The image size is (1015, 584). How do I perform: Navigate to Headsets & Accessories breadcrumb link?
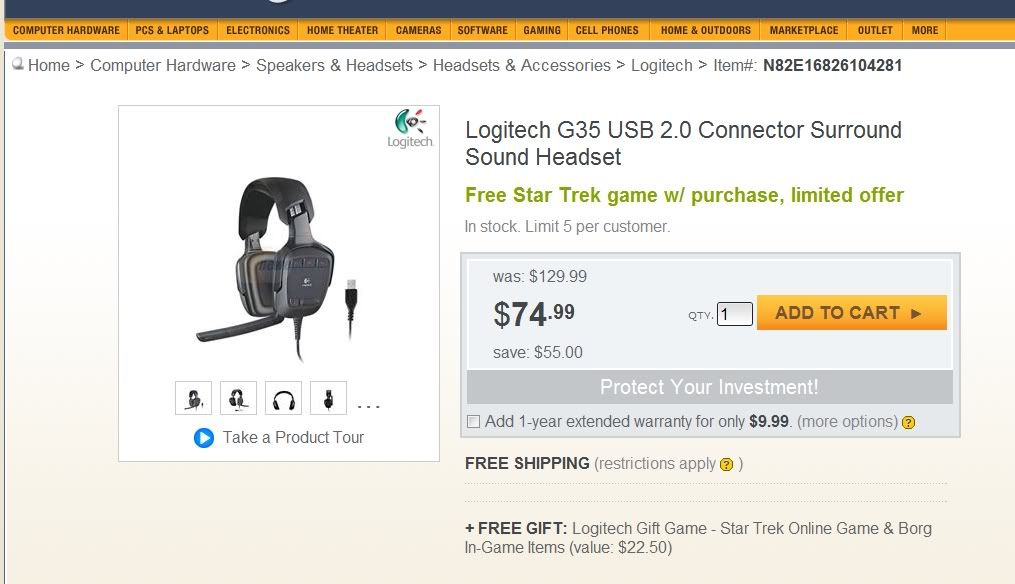pos(521,65)
